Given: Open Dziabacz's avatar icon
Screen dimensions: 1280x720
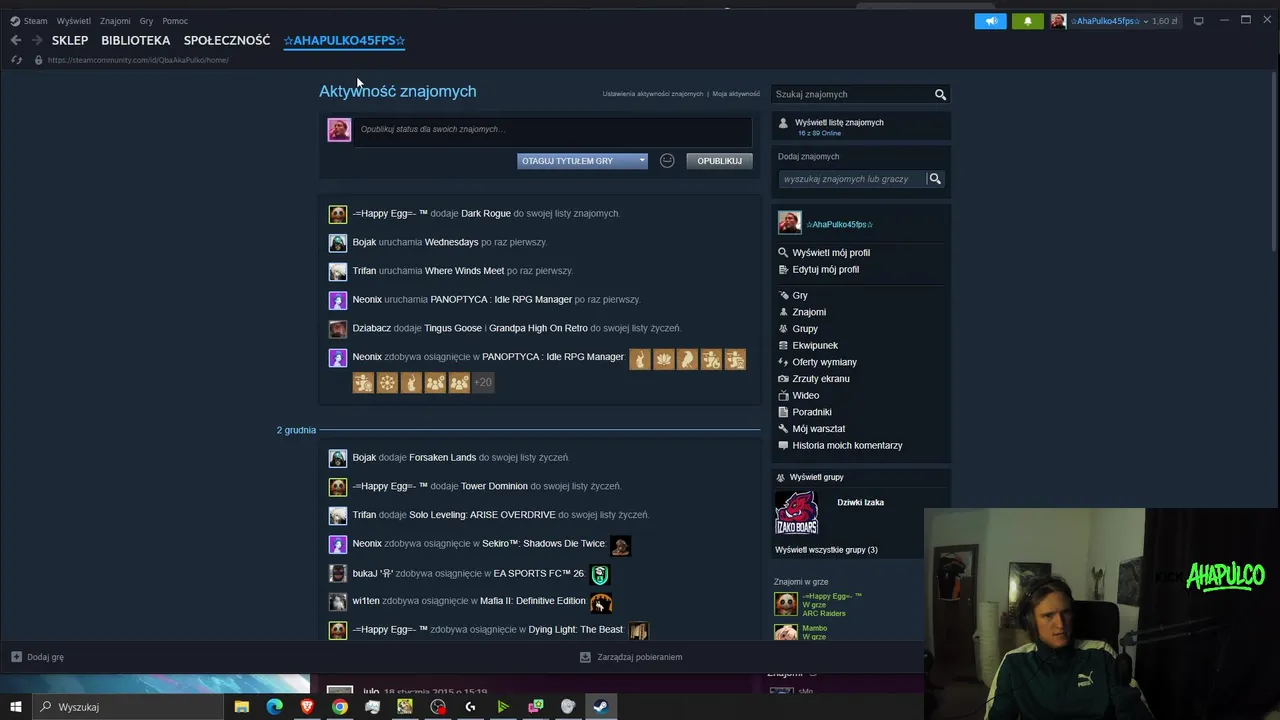Looking at the screenshot, I should point(338,328).
